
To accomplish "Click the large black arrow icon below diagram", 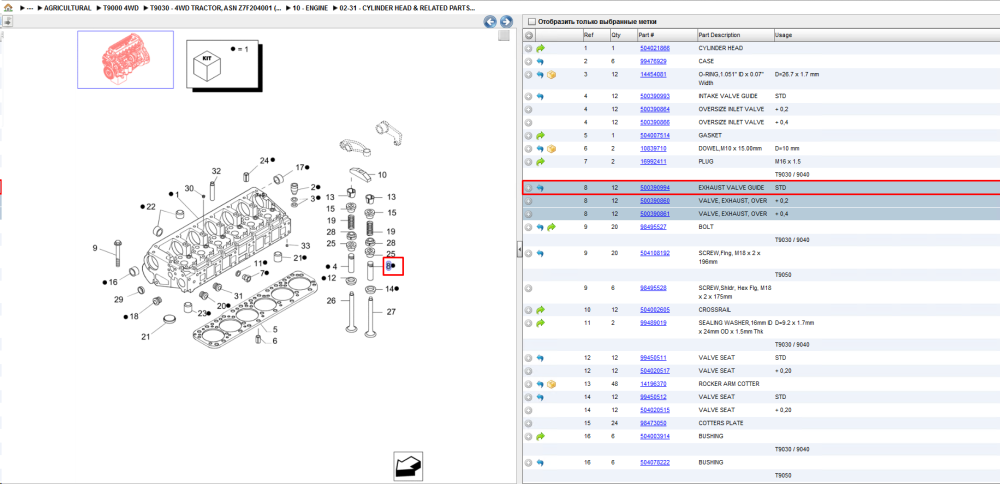I will (409, 467).
